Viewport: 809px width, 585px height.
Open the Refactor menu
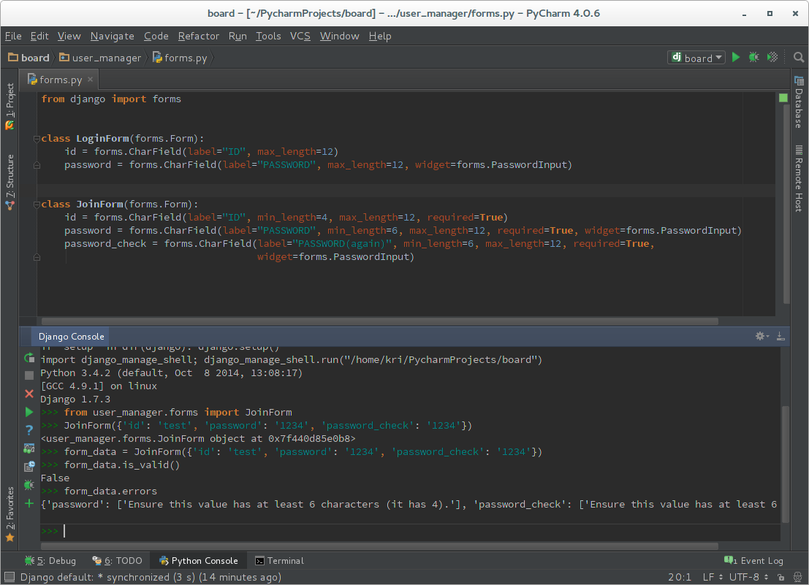click(199, 36)
